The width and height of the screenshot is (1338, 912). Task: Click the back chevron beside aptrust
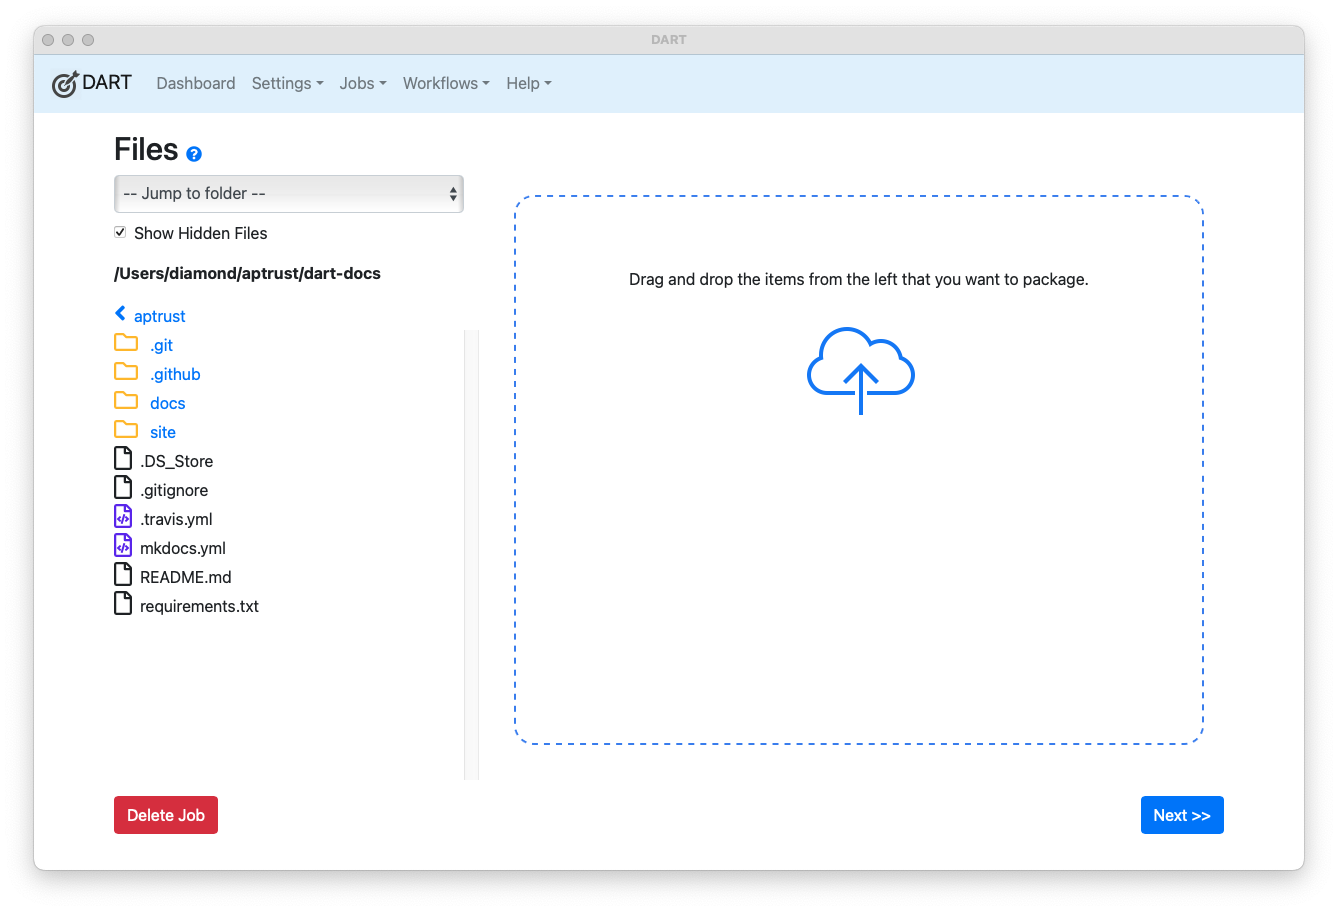coord(121,314)
